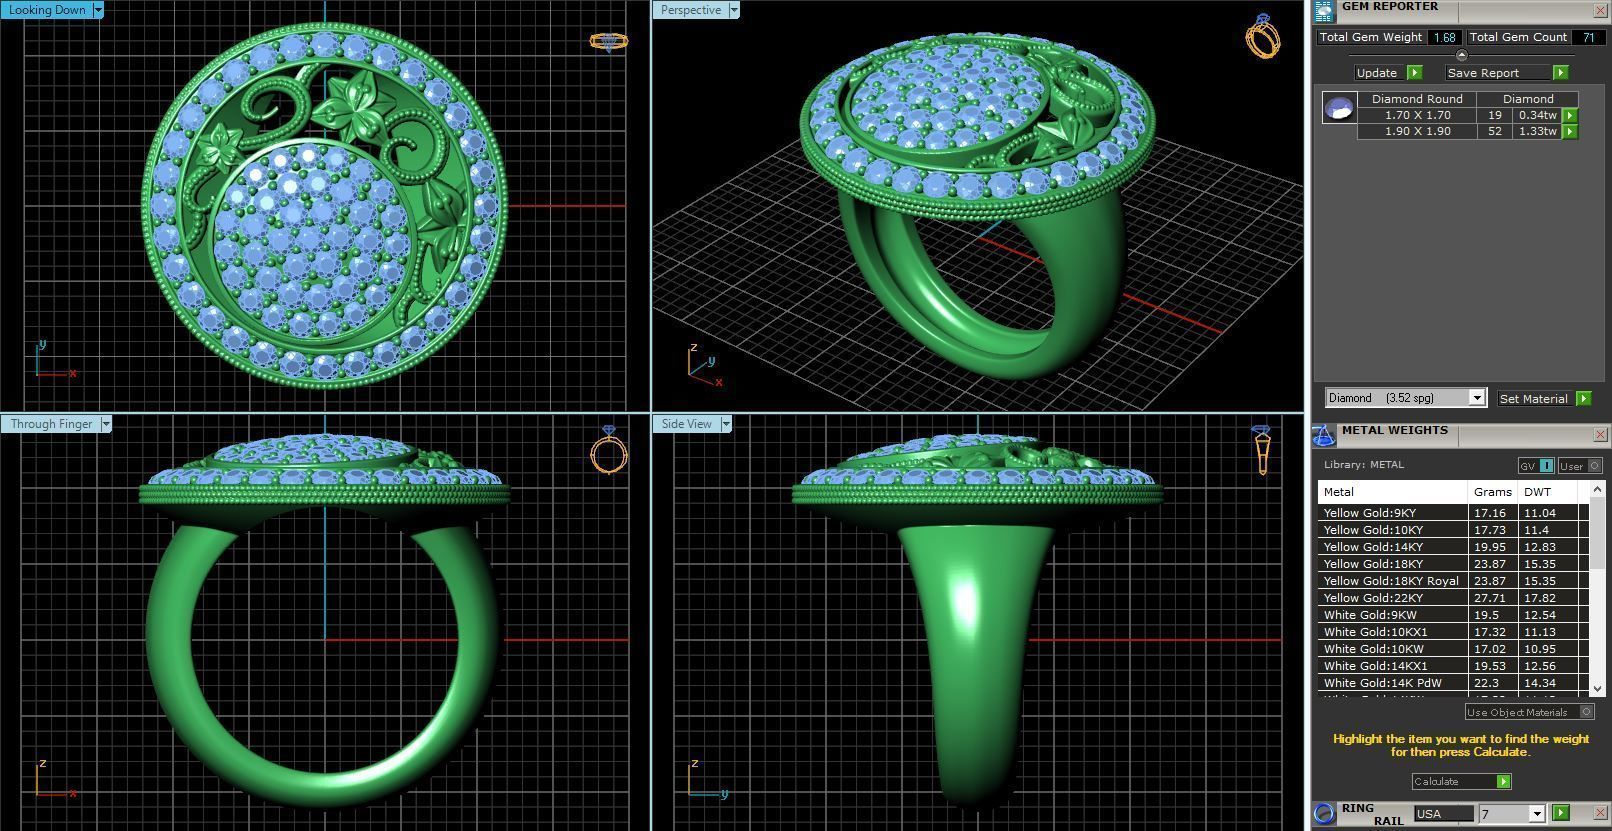Image resolution: width=1612 pixels, height=831 pixels.
Task: Select the Yellow Gold:9KY row
Action: pyautogui.click(x=1453, y=513)
